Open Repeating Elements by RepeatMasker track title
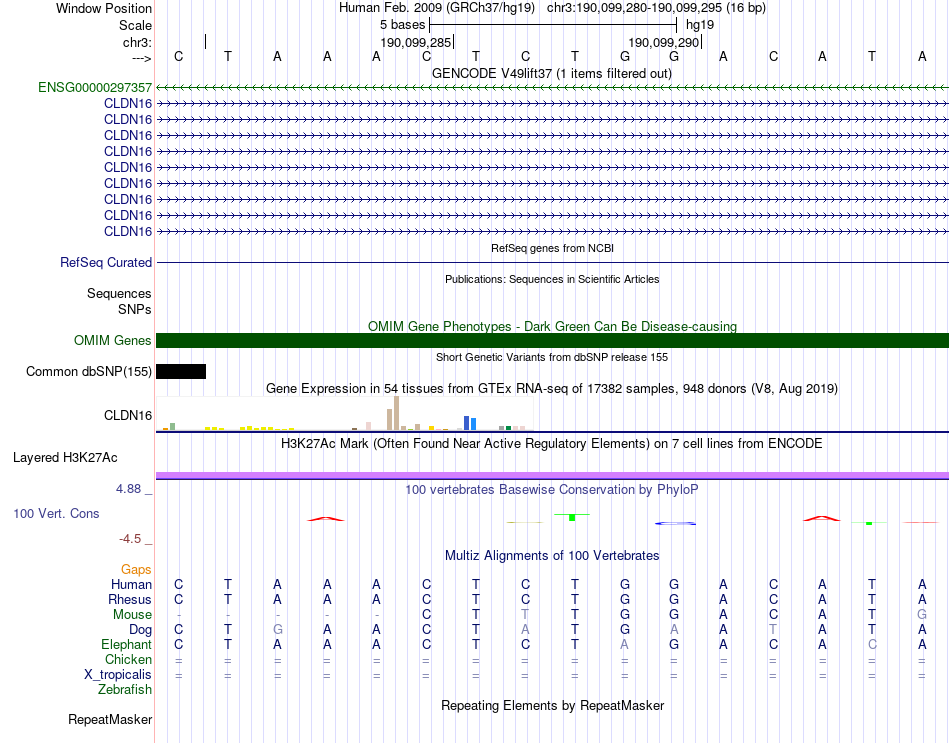 click(x=552, y=705)
